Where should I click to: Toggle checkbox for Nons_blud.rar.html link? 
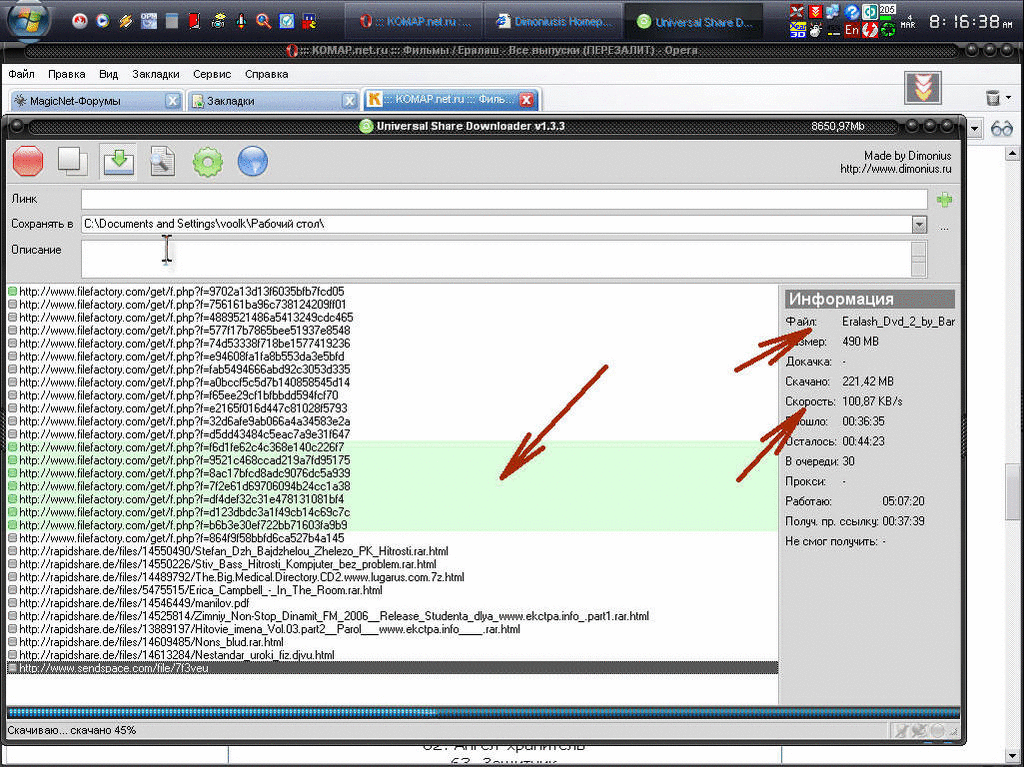[12, 642]
